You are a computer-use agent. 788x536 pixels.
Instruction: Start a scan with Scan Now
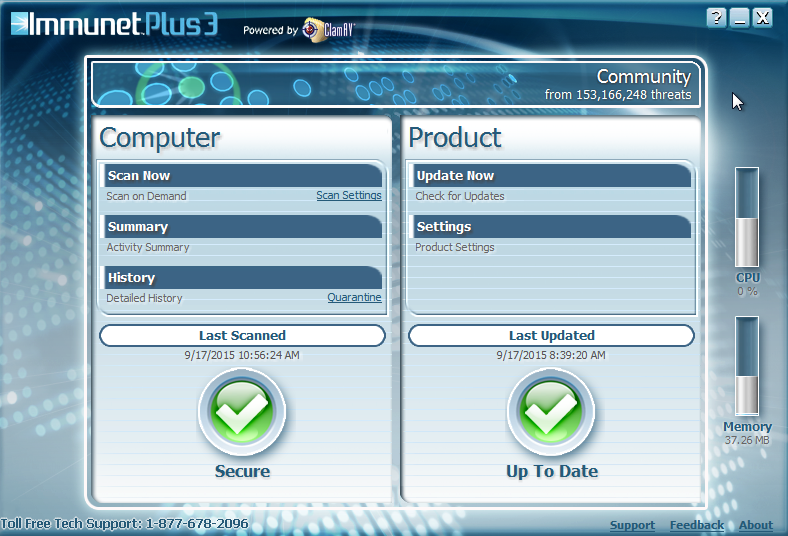pyautogui.click(x=243, y=176)
